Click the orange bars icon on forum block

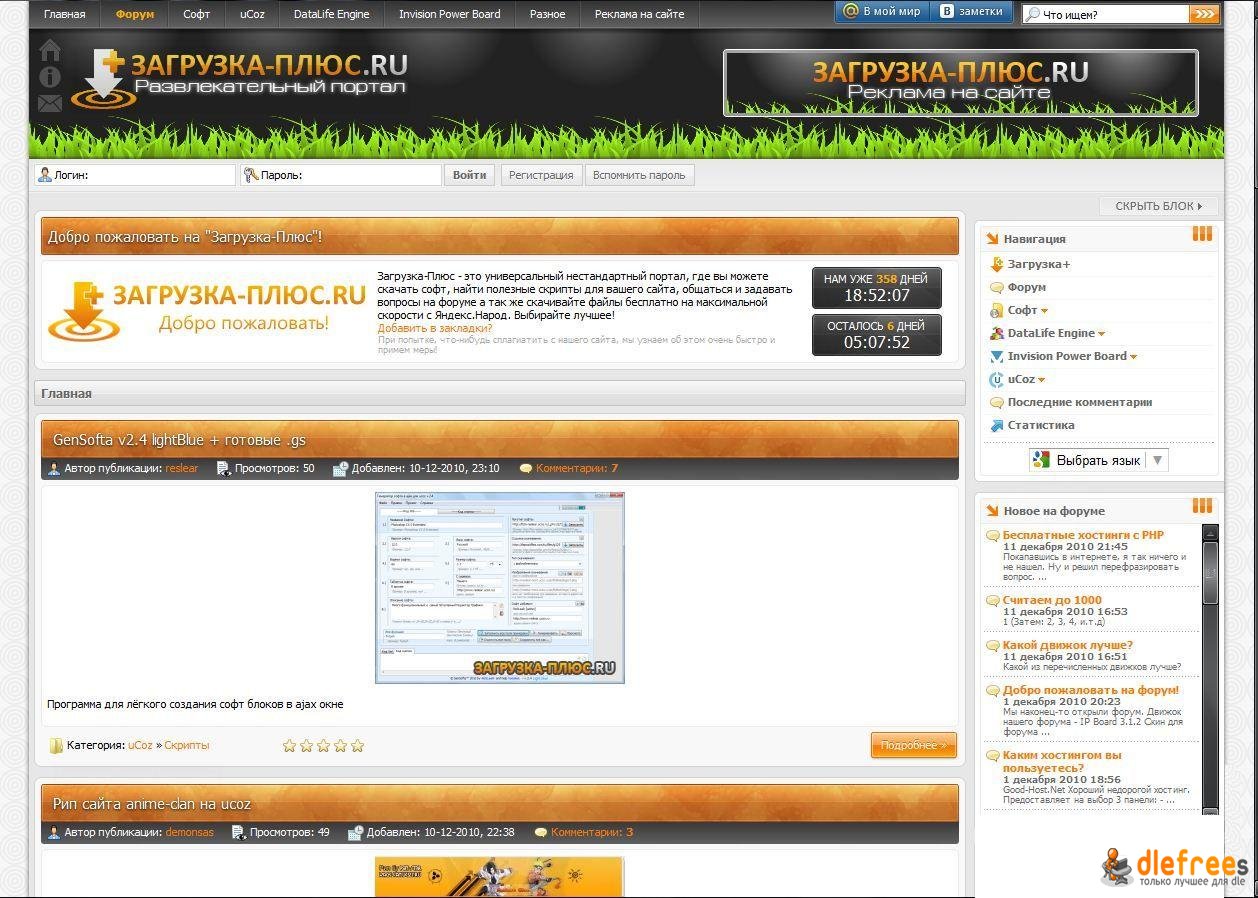[1201, 506]
